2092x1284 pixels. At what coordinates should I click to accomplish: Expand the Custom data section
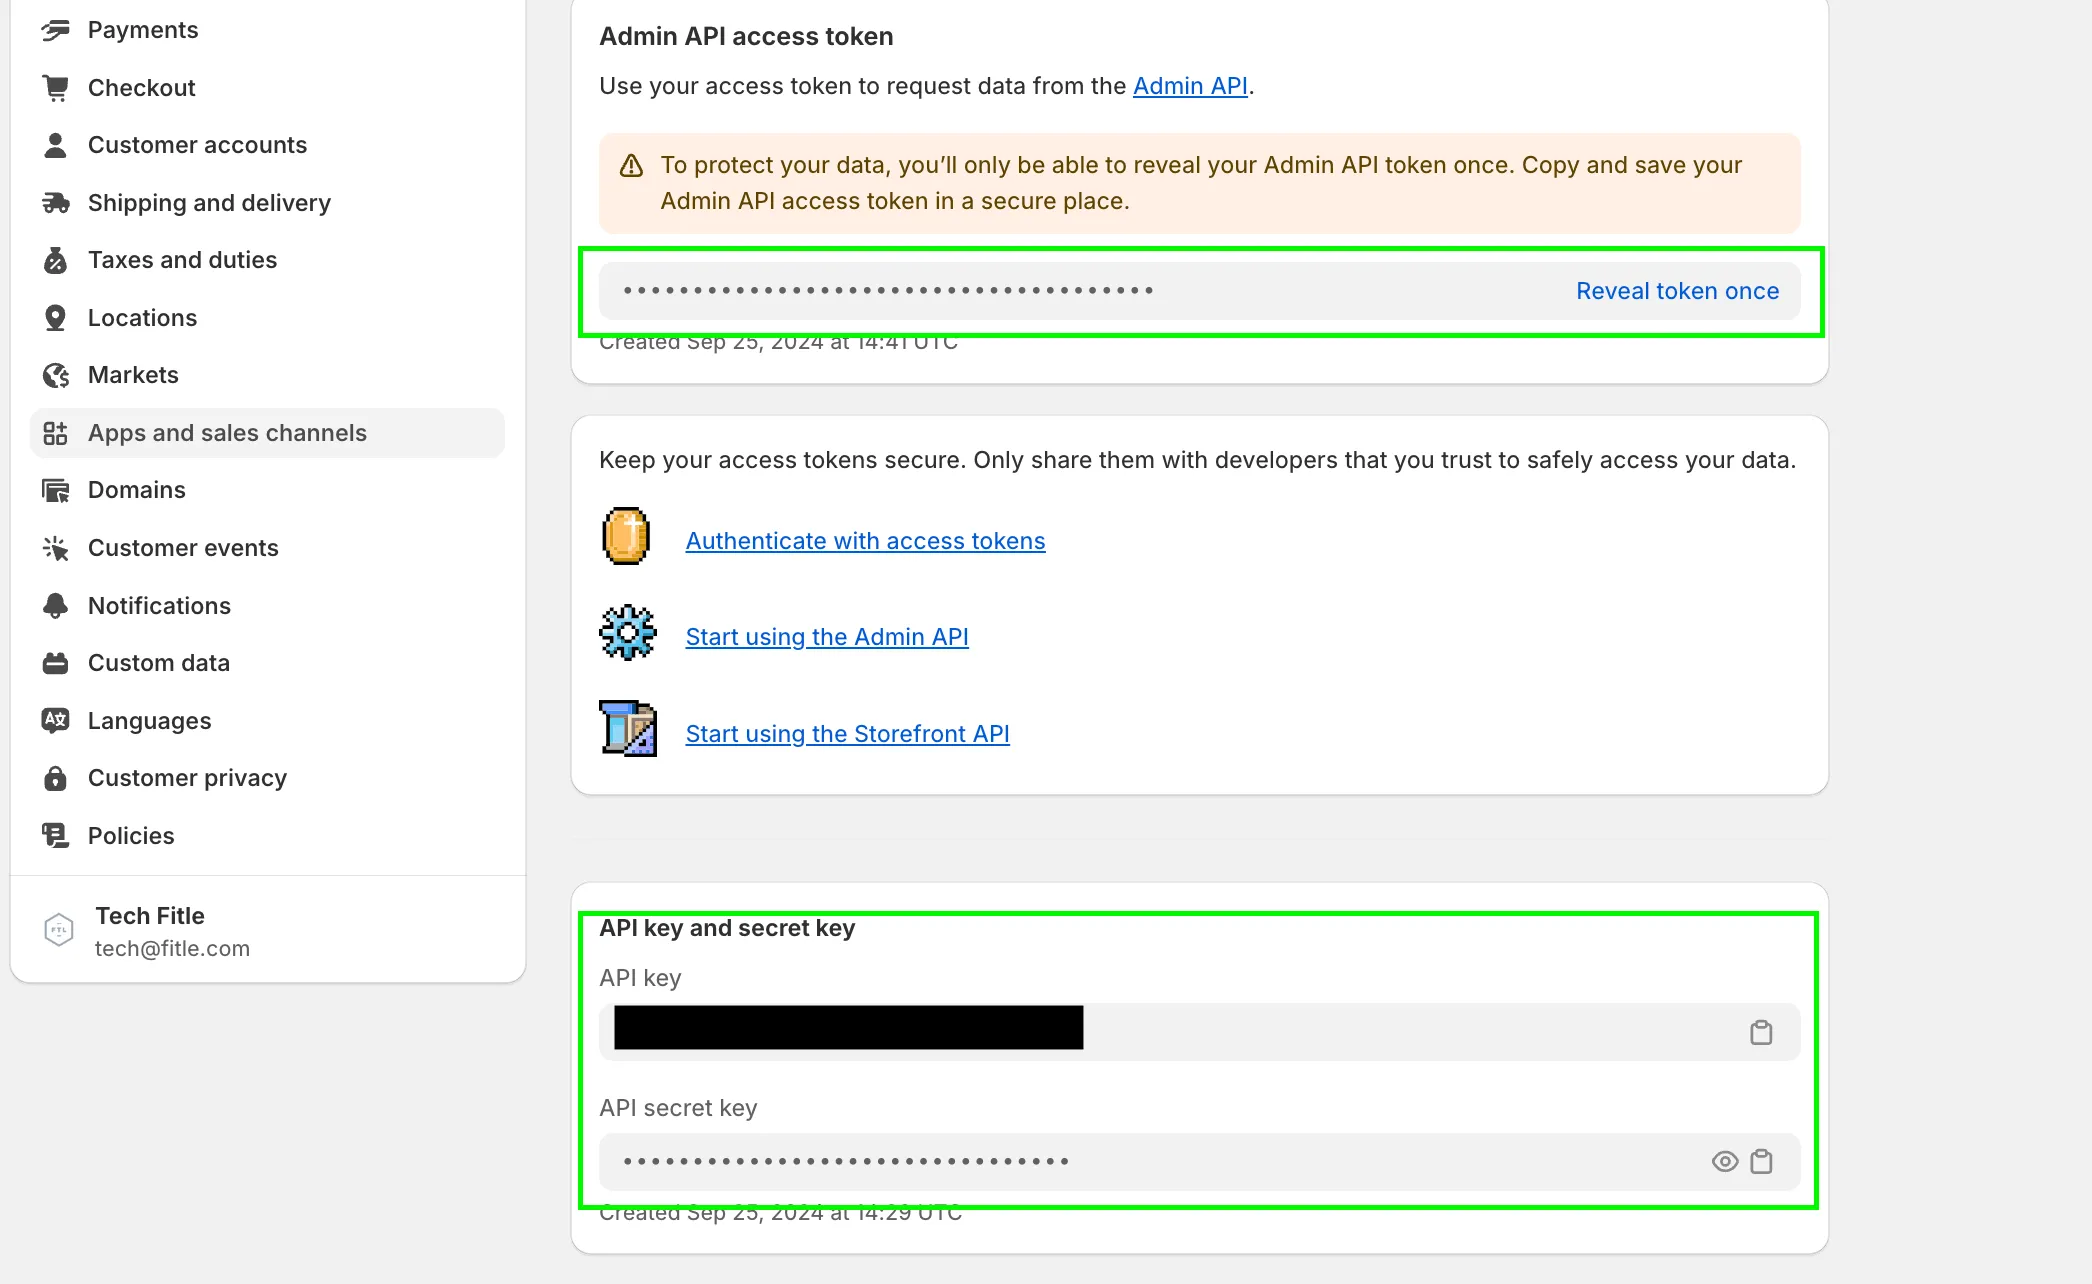(158, 662)
